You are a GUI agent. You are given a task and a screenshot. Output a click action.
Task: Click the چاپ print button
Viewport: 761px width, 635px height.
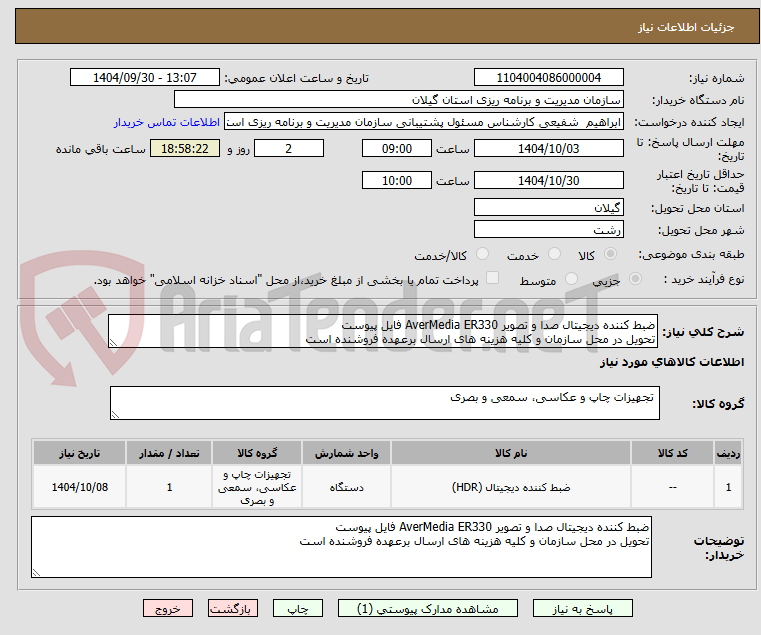point(298,608)
